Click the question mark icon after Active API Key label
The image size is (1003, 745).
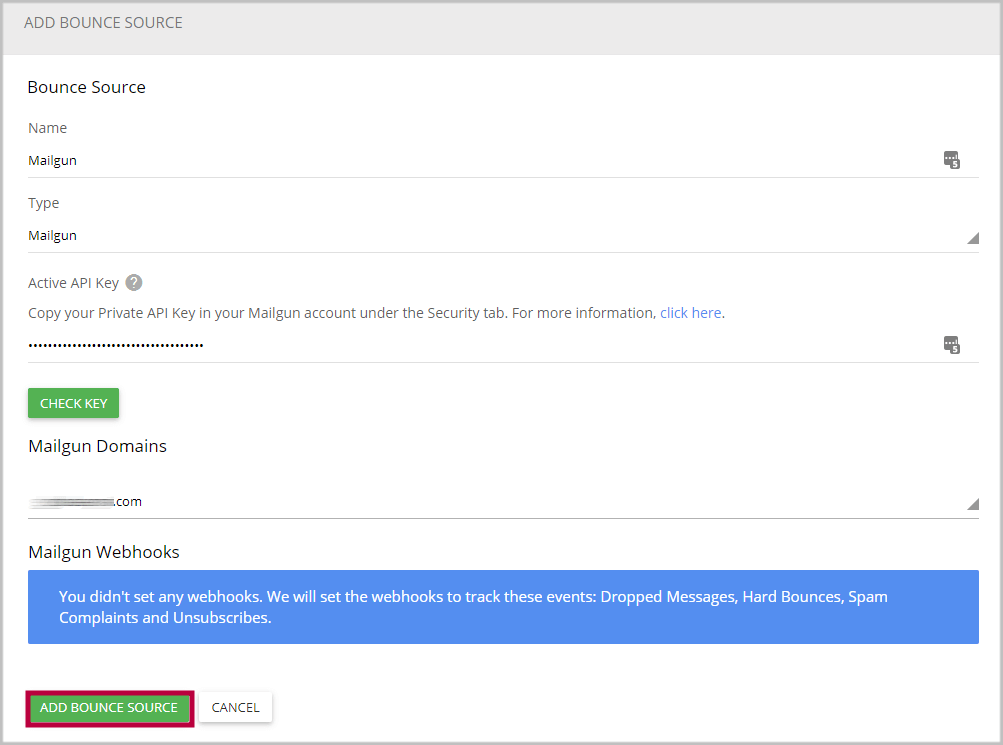pyautogui.click(x=134, y=282)
